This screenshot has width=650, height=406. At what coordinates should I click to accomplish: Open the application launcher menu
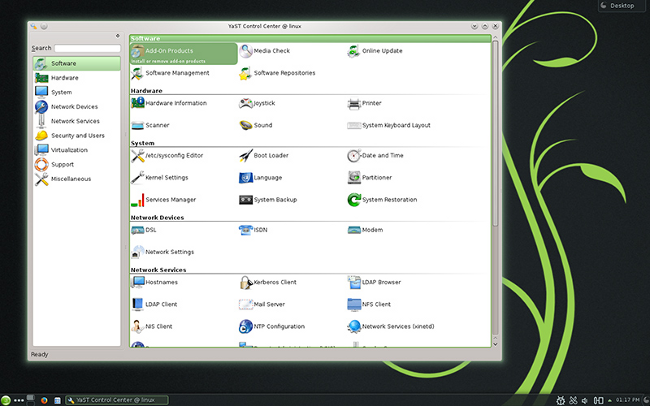point(6,400)
